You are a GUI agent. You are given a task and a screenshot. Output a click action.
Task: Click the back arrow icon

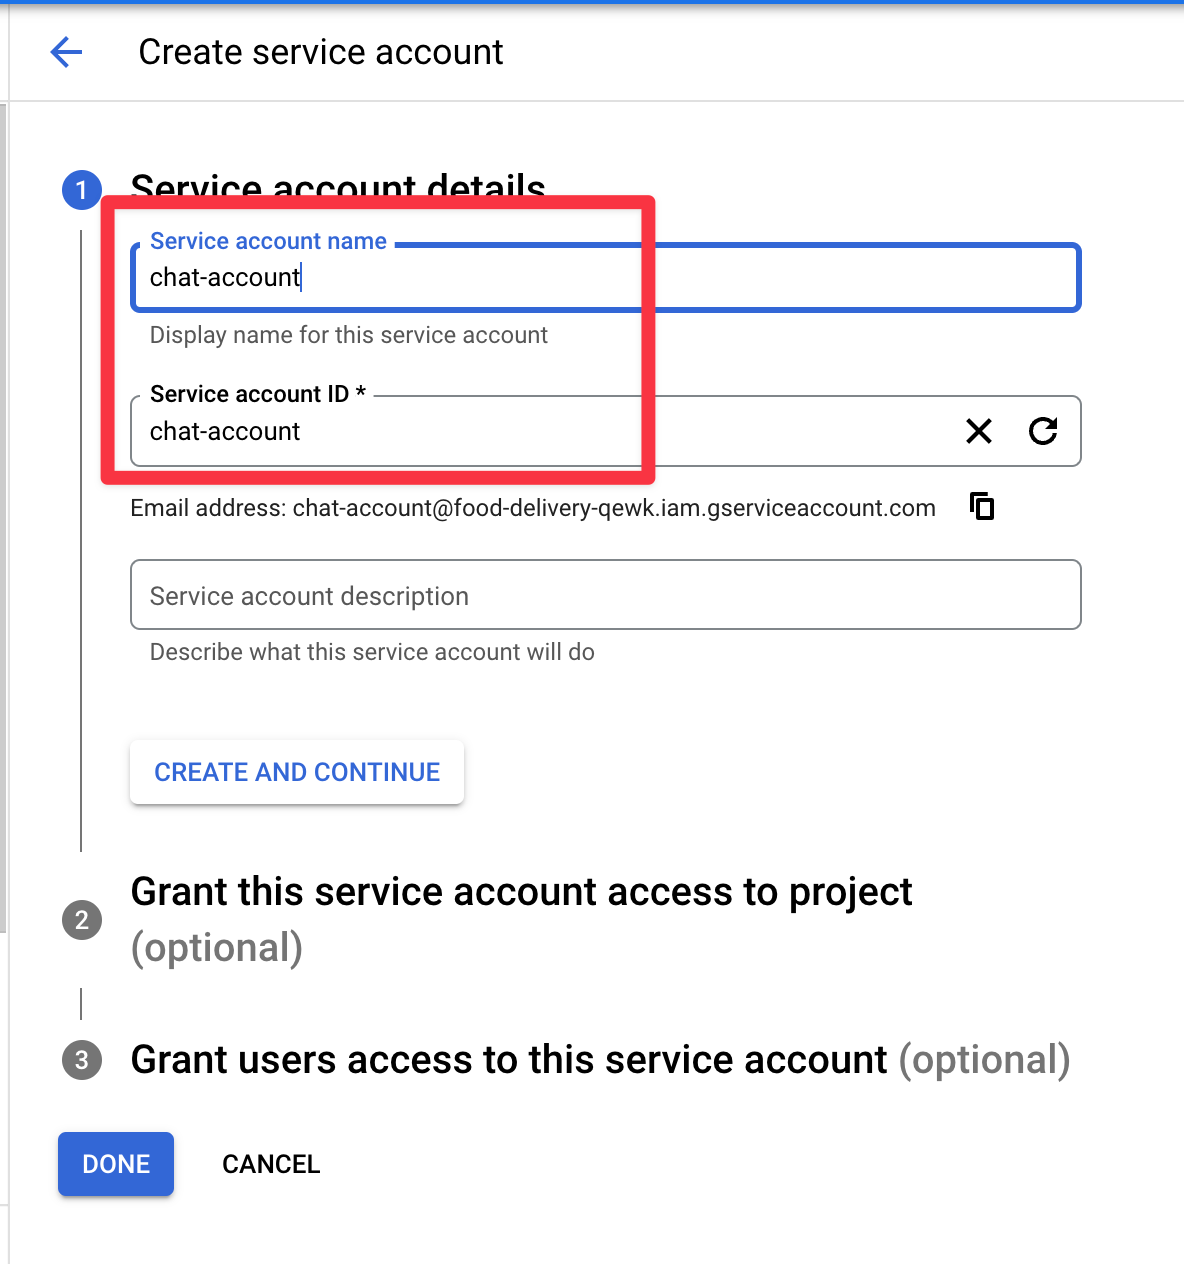coord(66,52)
